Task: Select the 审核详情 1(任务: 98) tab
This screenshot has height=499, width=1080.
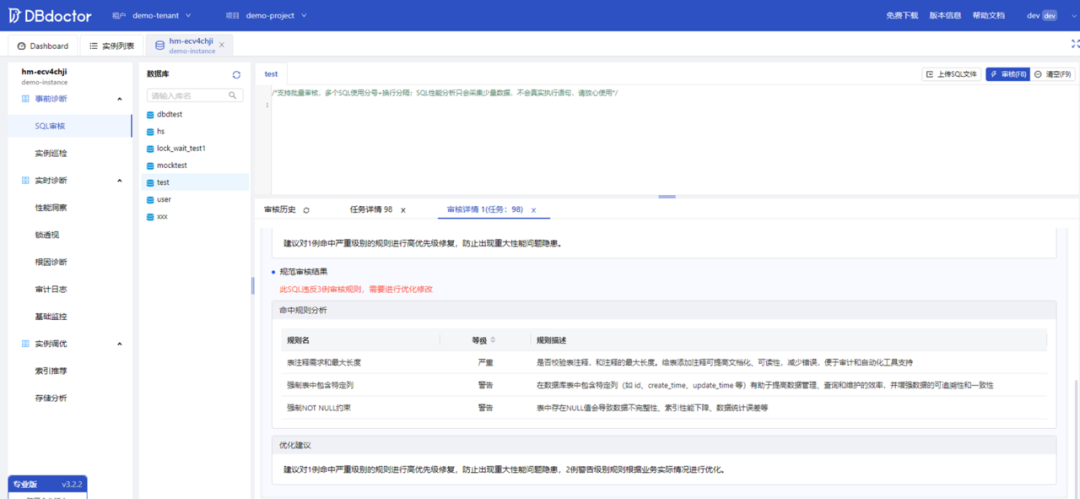Action: click(485, 210)
